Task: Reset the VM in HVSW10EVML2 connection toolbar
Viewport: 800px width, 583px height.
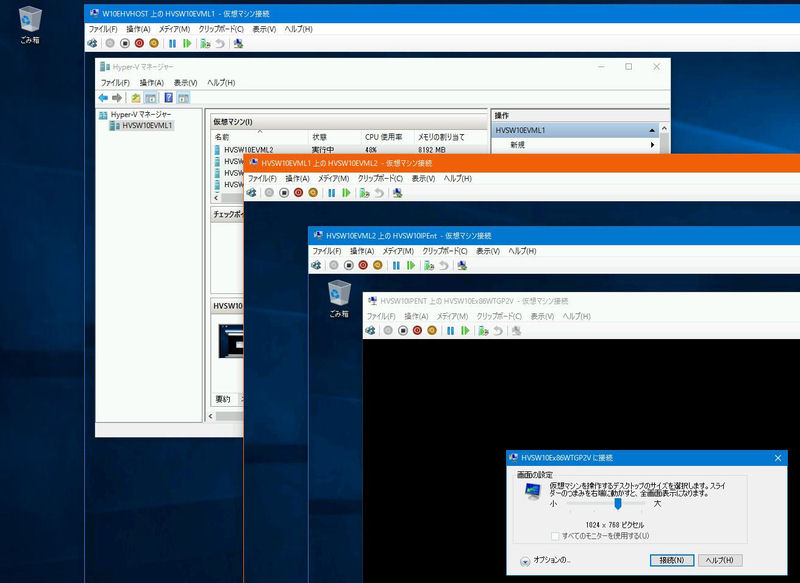Action: tap(346, 192)
